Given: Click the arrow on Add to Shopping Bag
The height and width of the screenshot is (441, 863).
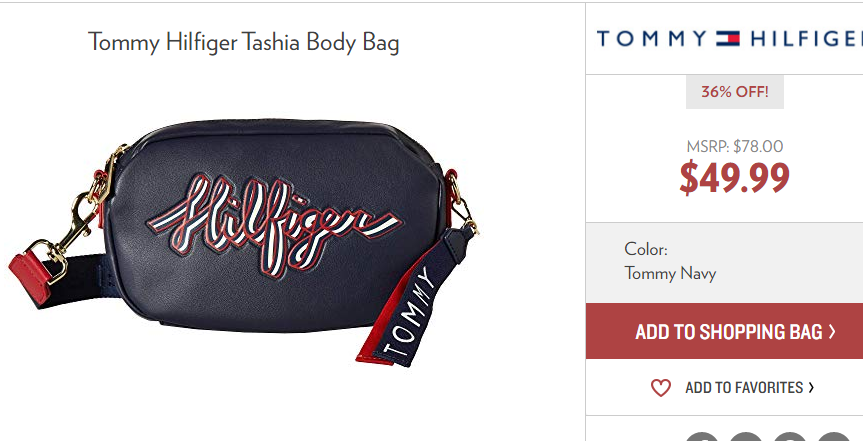Looking at the screenshot, I should 832,331.
